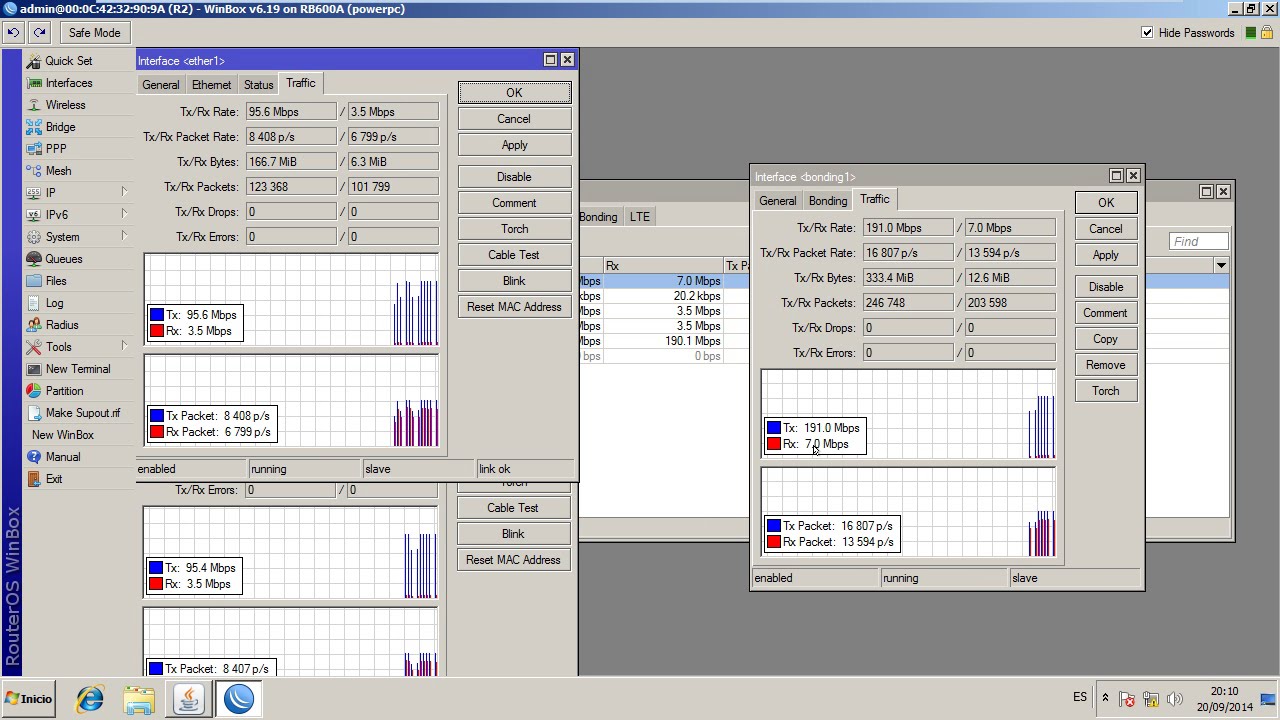Screen dimensions: 1280x720
Task: Select Traffic tab in ether1 window
Action: pyautogui.click(x=300, y=83)
